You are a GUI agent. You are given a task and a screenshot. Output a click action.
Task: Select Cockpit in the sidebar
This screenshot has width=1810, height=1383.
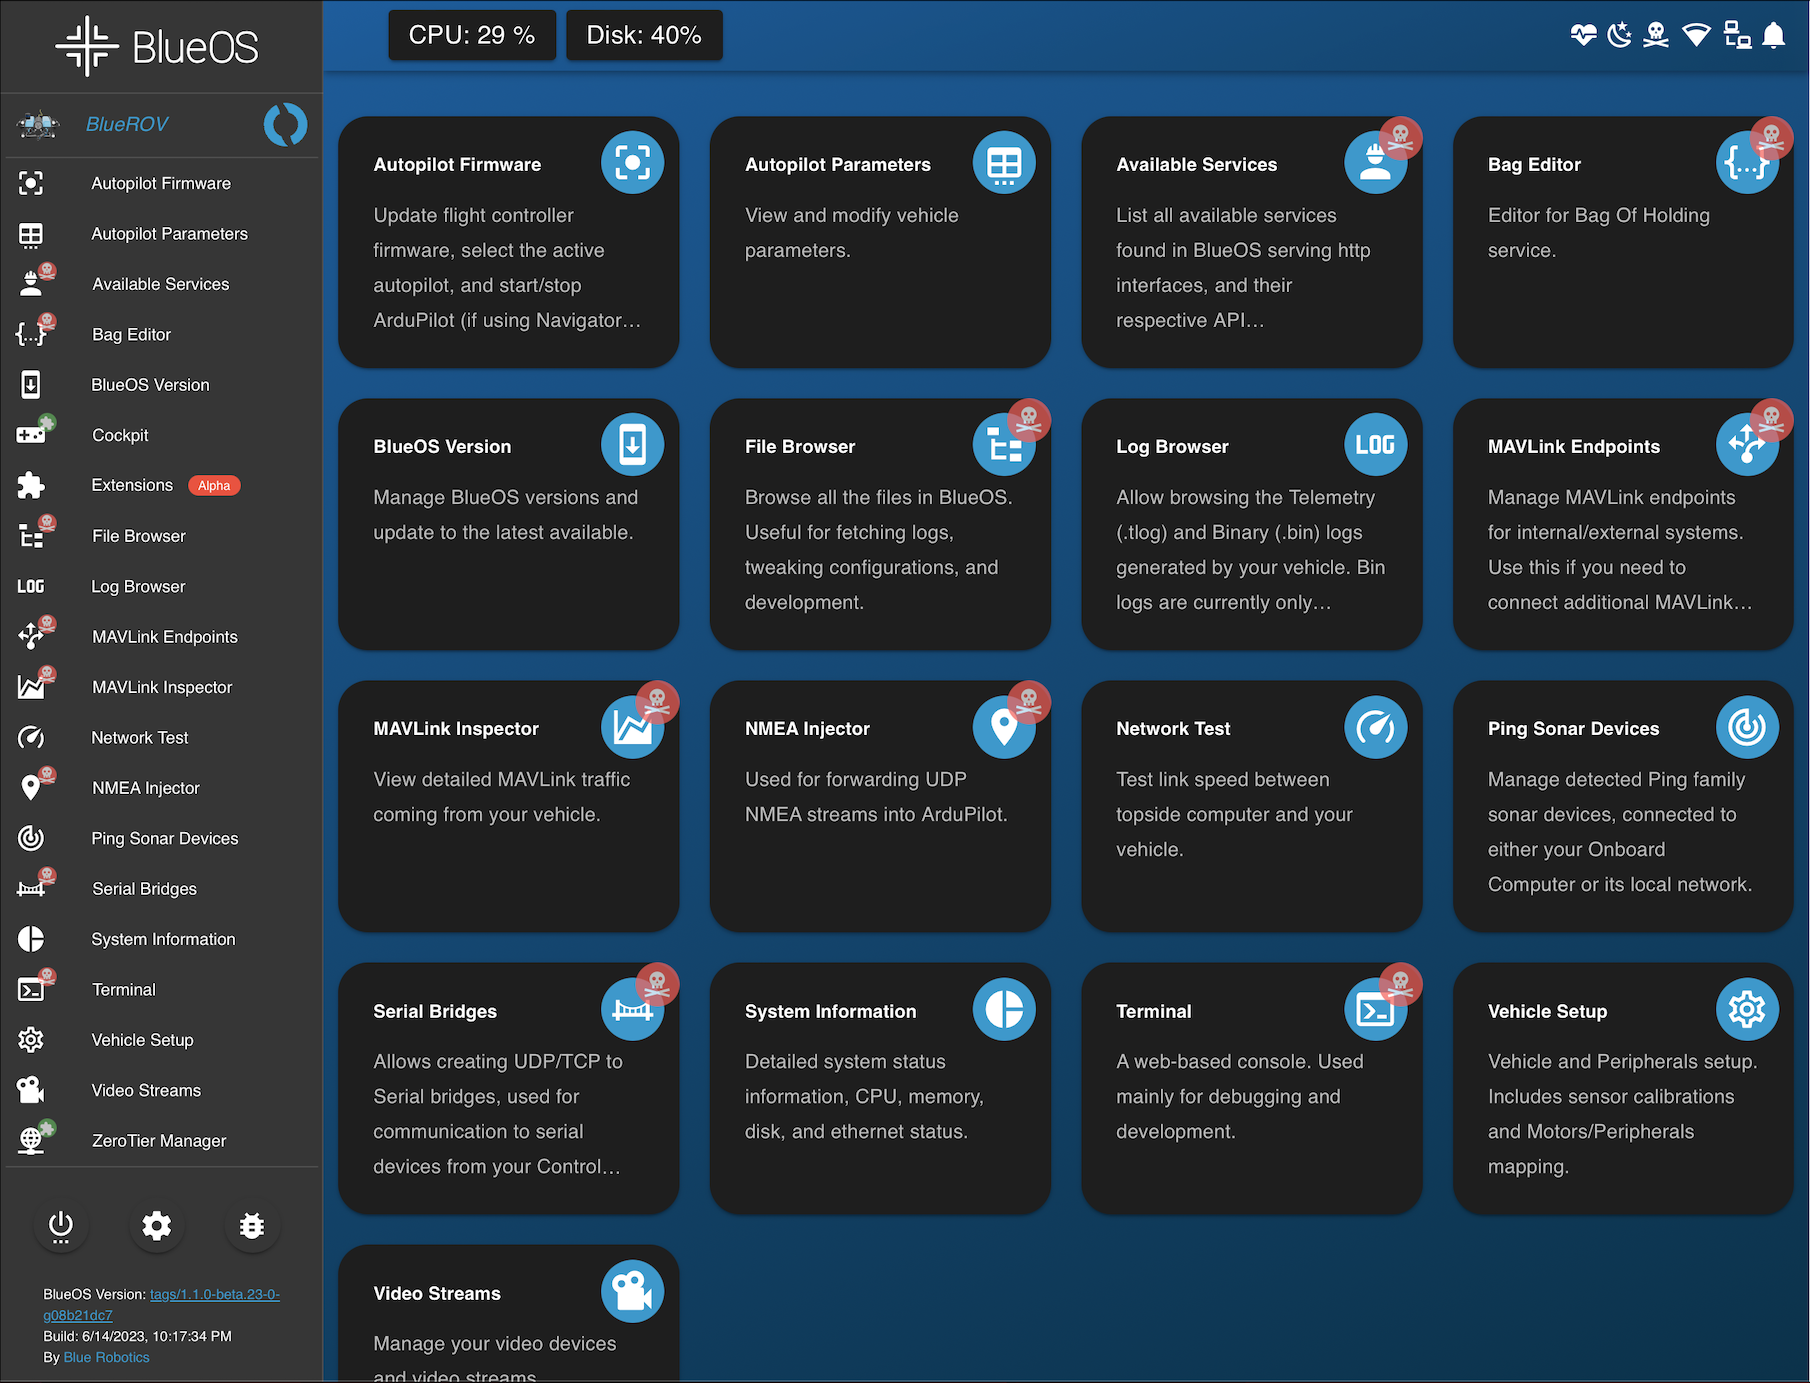pos(120,435)
